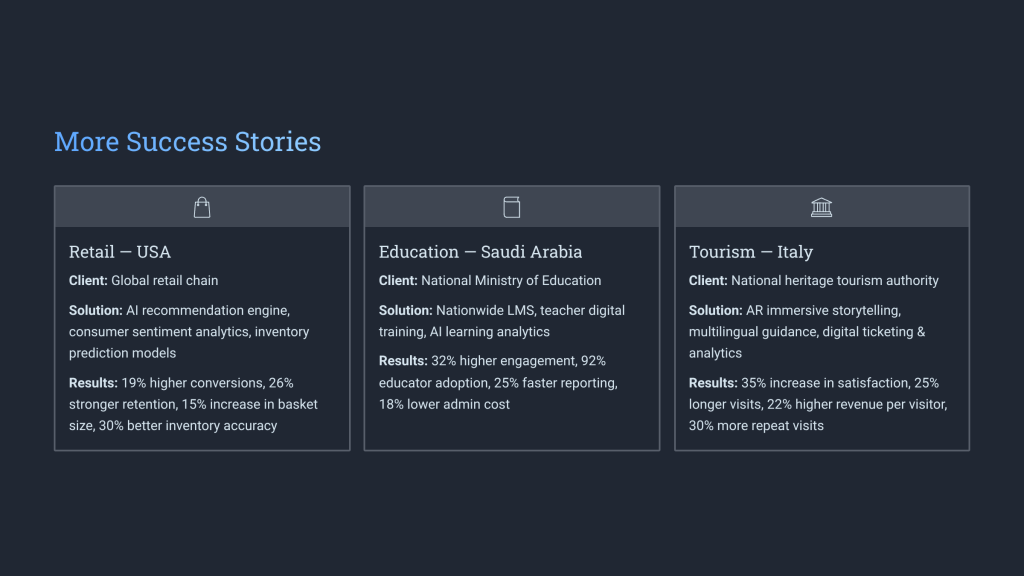Click the AR immersive storytelling solution text
This screenshot has height=576, width=1024.
[823, 311]
